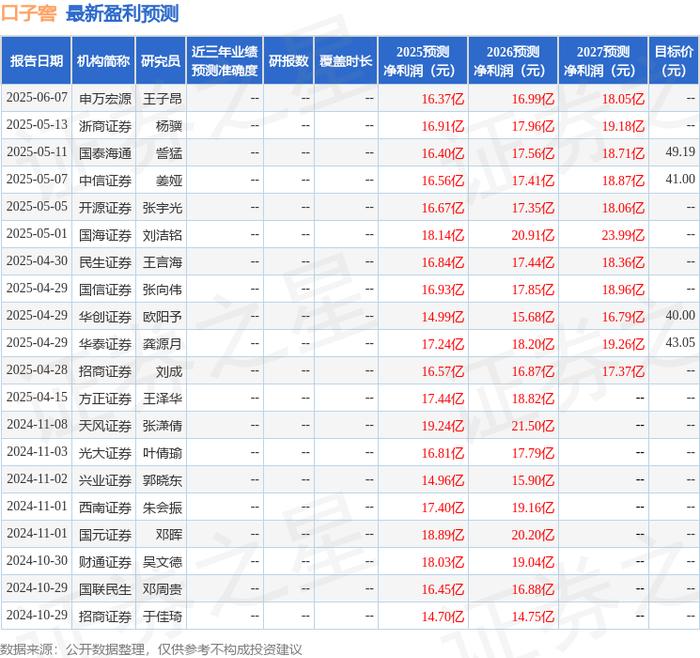Viewport: 700px width, 658px height.
Task: Click the 国联民生 institution cell
Action: tap(105, 589)
